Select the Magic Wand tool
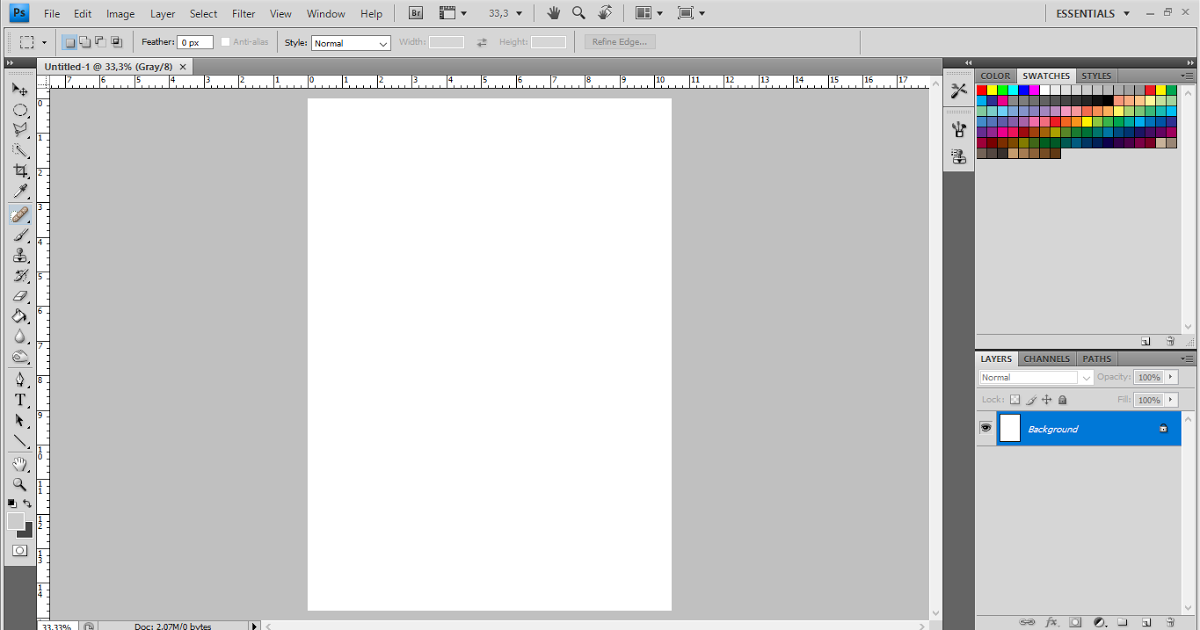Screen dimensions: 1200x630 click(19, 151)
